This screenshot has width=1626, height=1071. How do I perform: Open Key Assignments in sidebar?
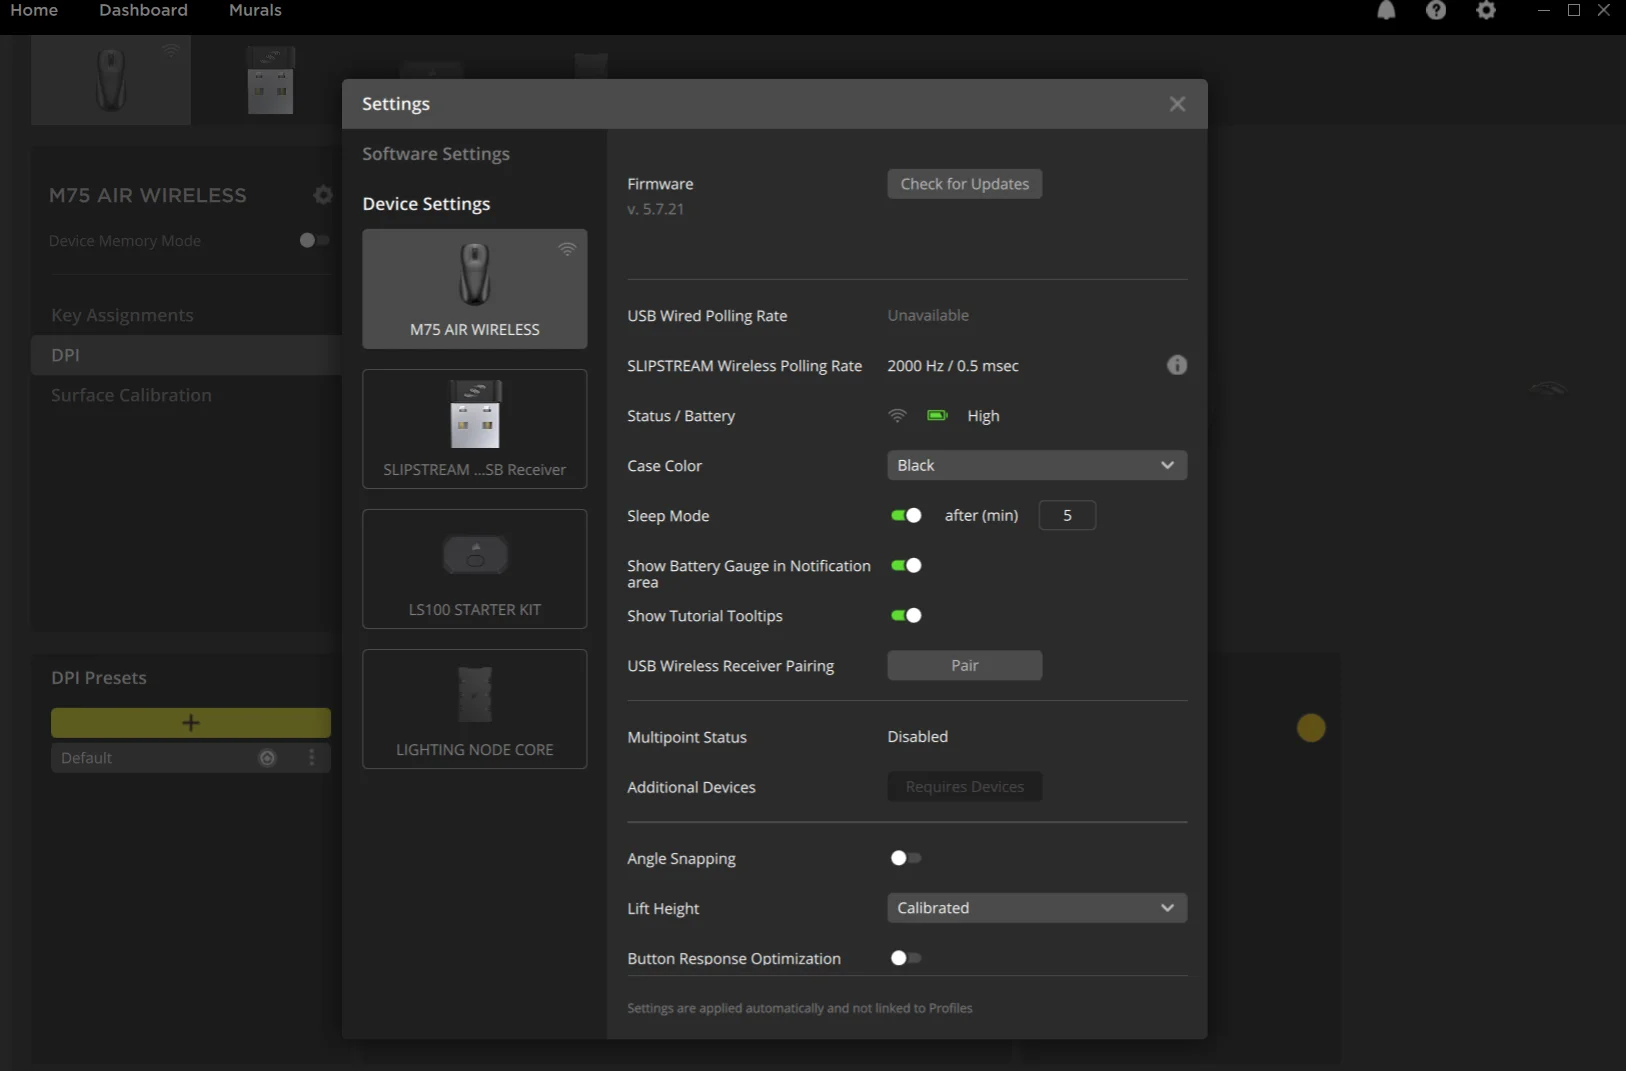tap(122, 315)
